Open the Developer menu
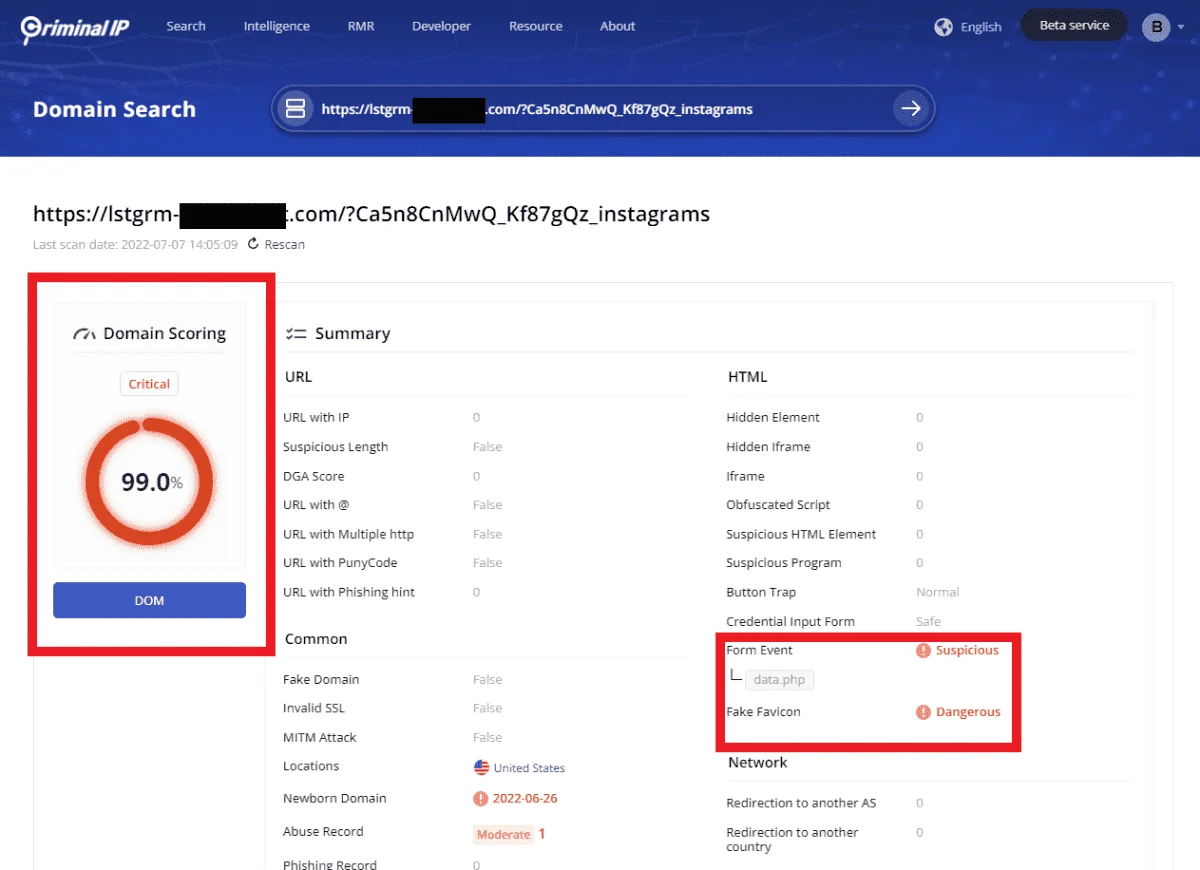This screenshot has width=1200, height=870. [x=441, y=26]
